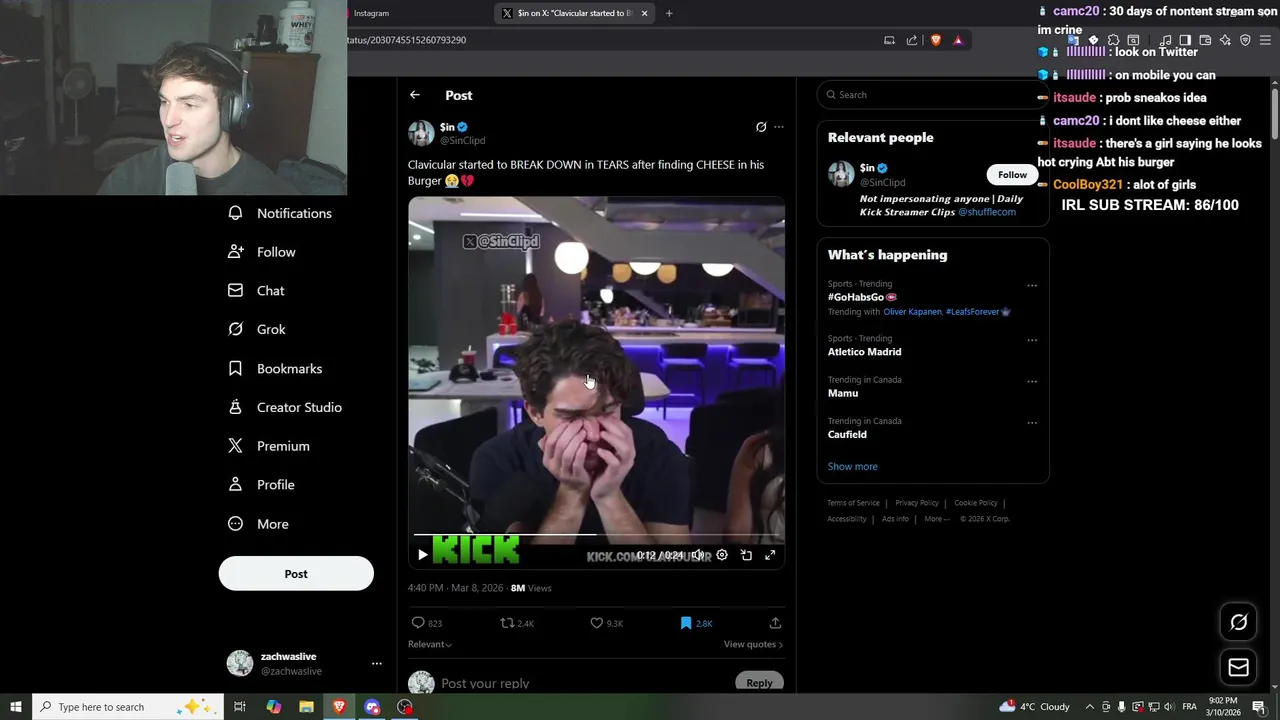This screenshot has width=1280, height=720.
Task: Click the picture-in-picture video icon
Action: point(746,555)
